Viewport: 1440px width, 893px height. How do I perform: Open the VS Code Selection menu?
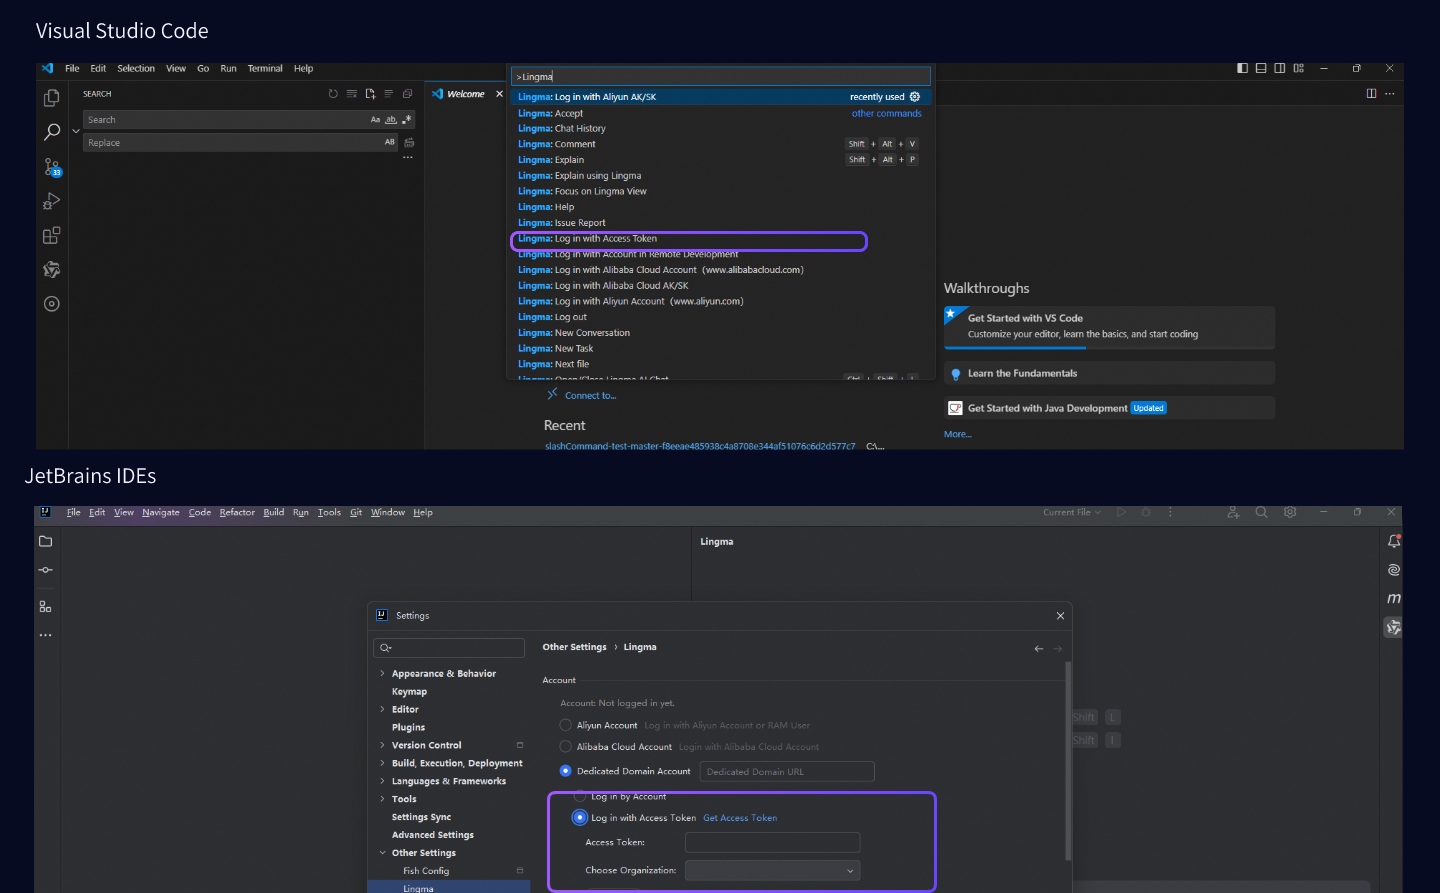(136, 69)
